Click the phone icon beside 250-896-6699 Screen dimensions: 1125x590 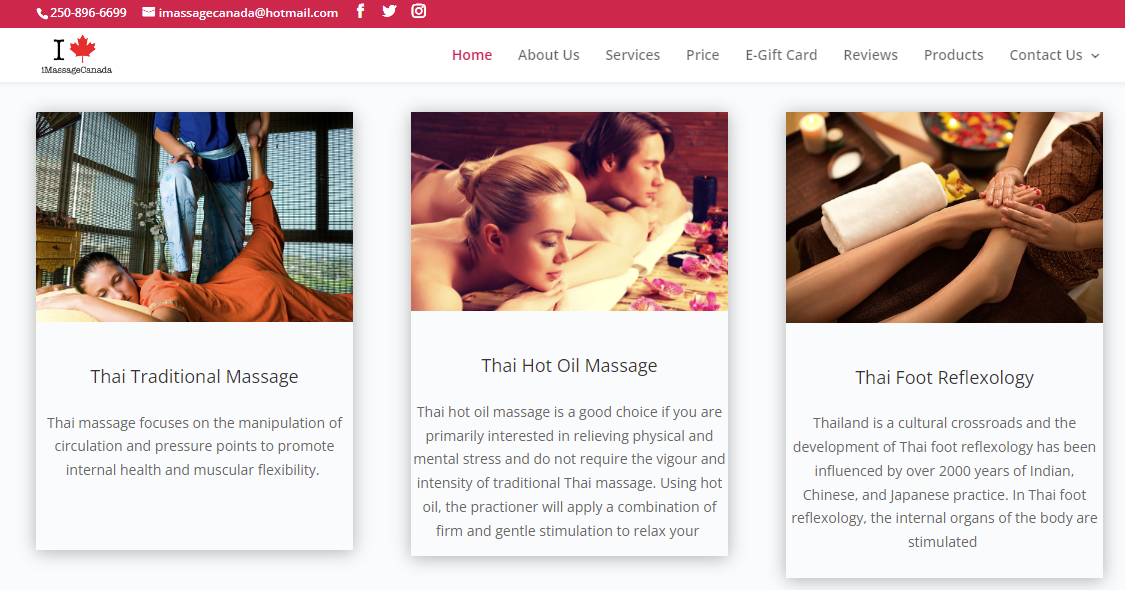[42, 13]
